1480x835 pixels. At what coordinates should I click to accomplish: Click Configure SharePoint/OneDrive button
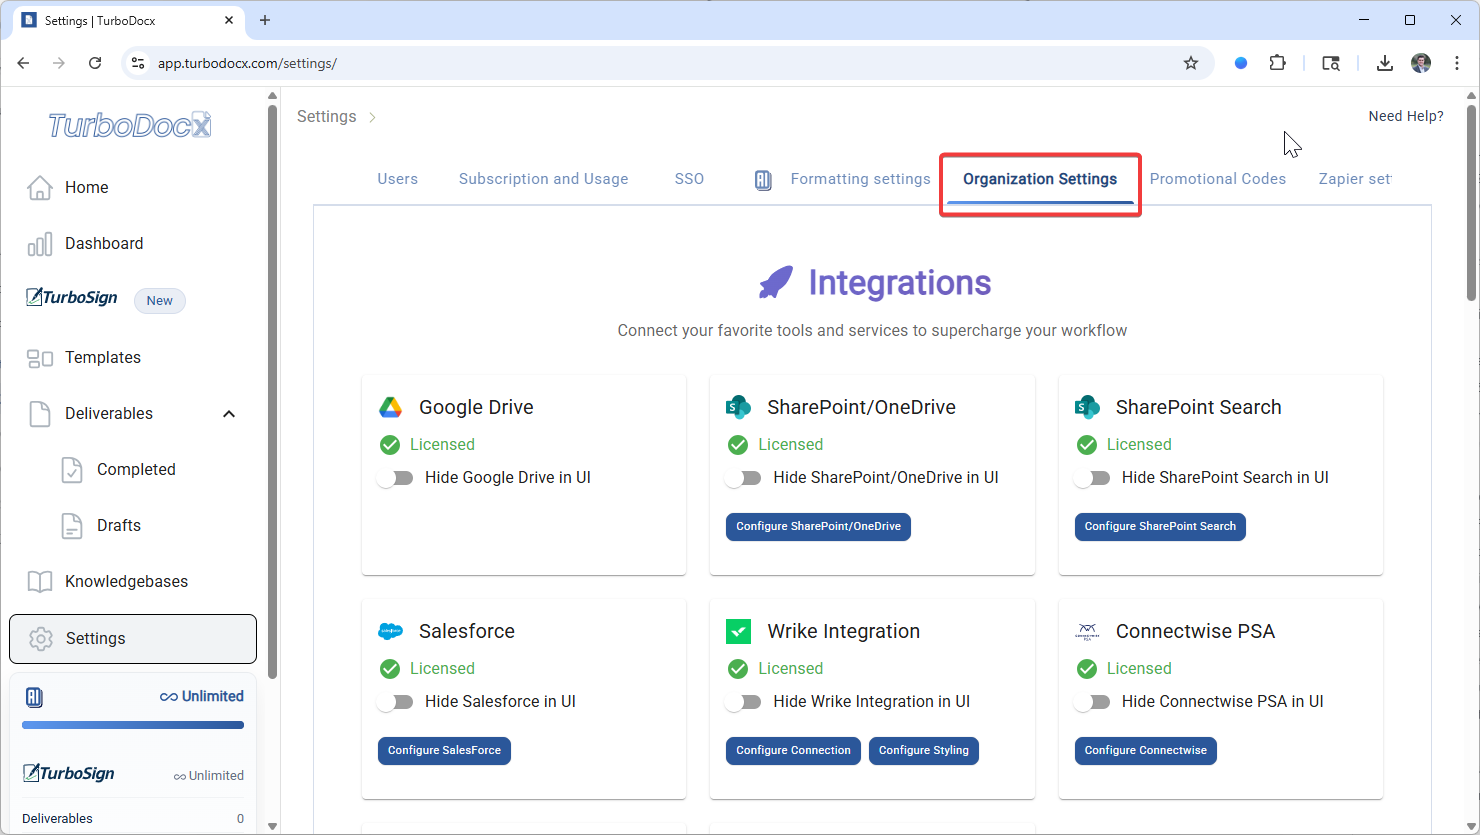[x=818, y=527]
